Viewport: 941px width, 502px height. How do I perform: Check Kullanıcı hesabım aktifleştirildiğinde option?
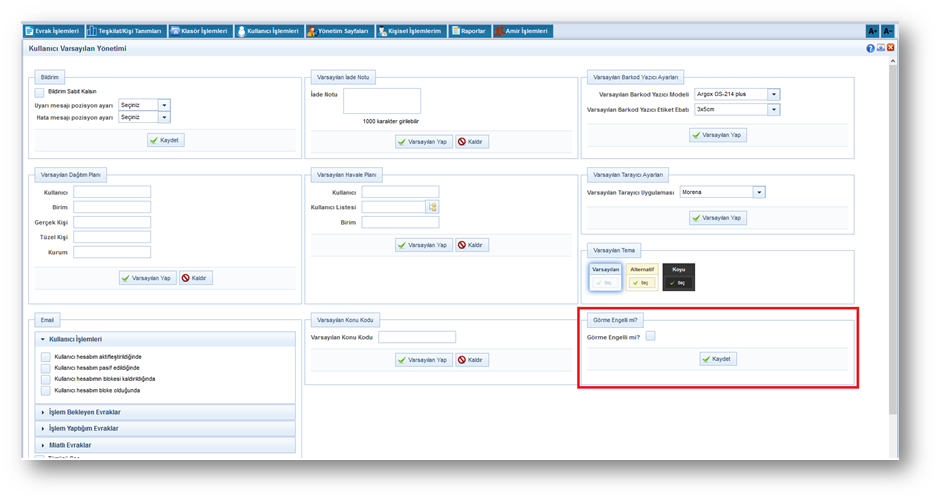[45, 357]
